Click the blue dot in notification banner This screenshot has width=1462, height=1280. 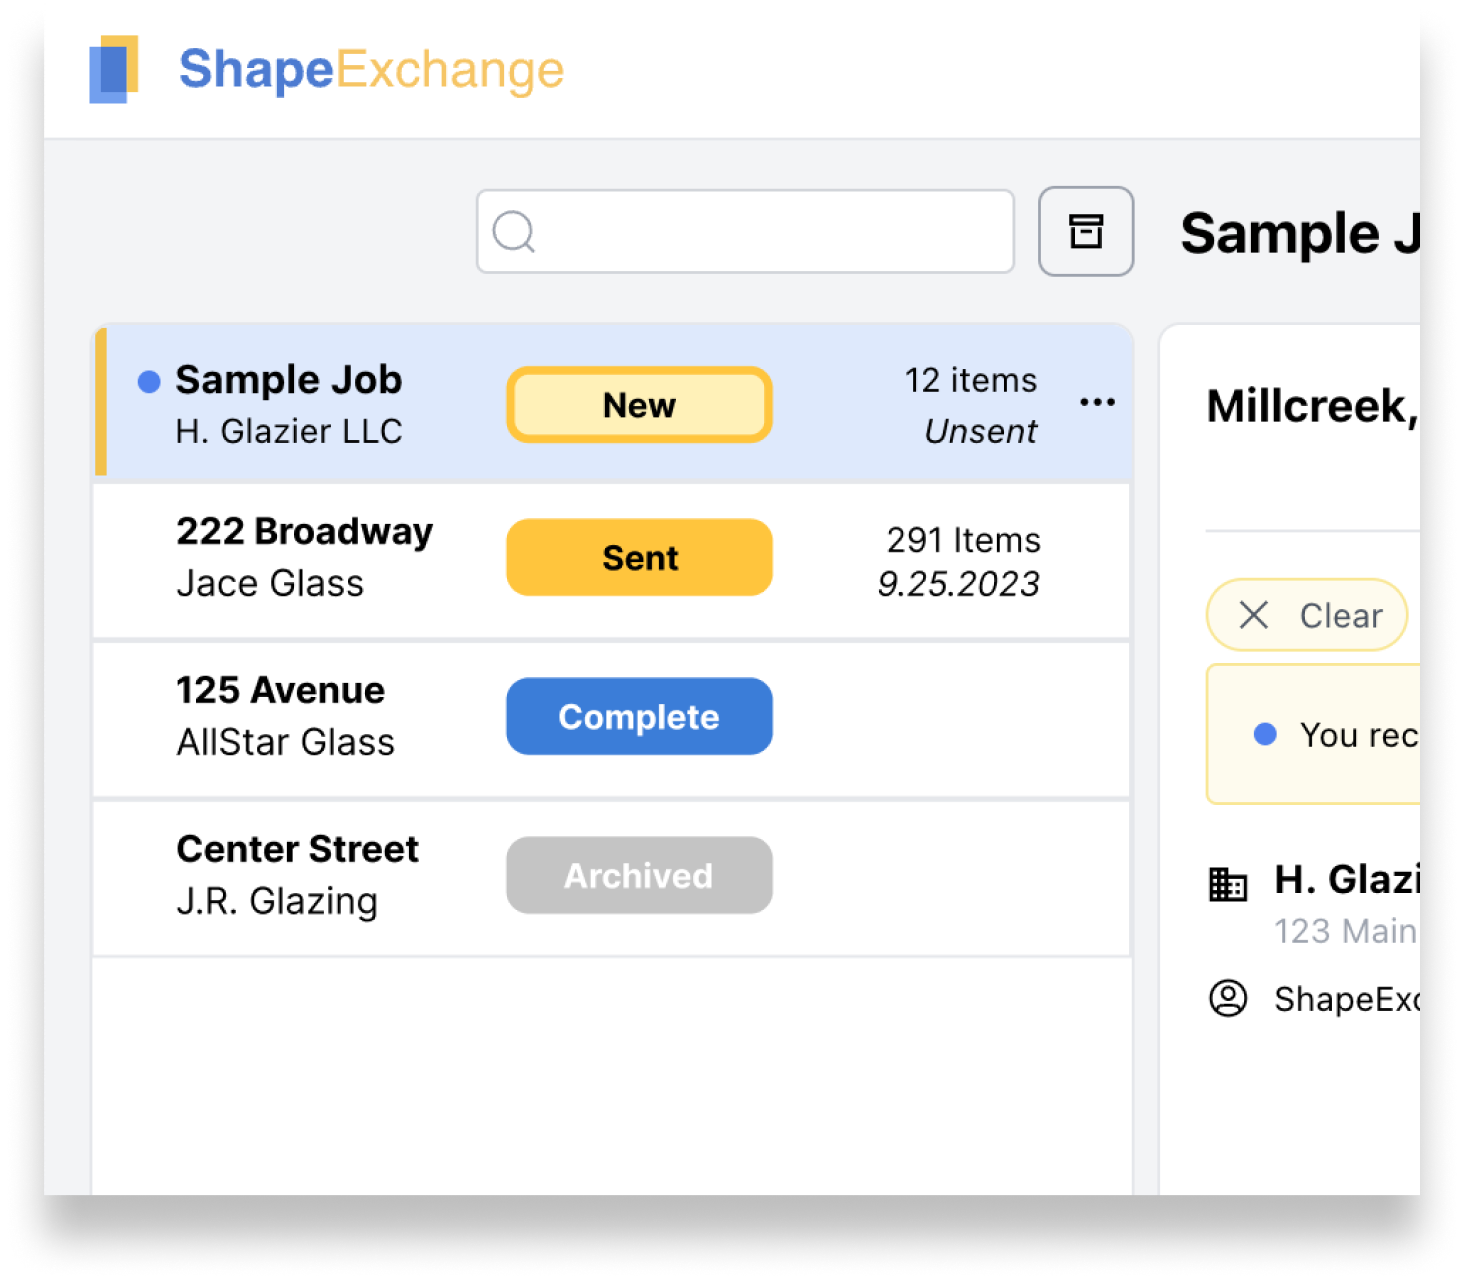point(1265,734)
